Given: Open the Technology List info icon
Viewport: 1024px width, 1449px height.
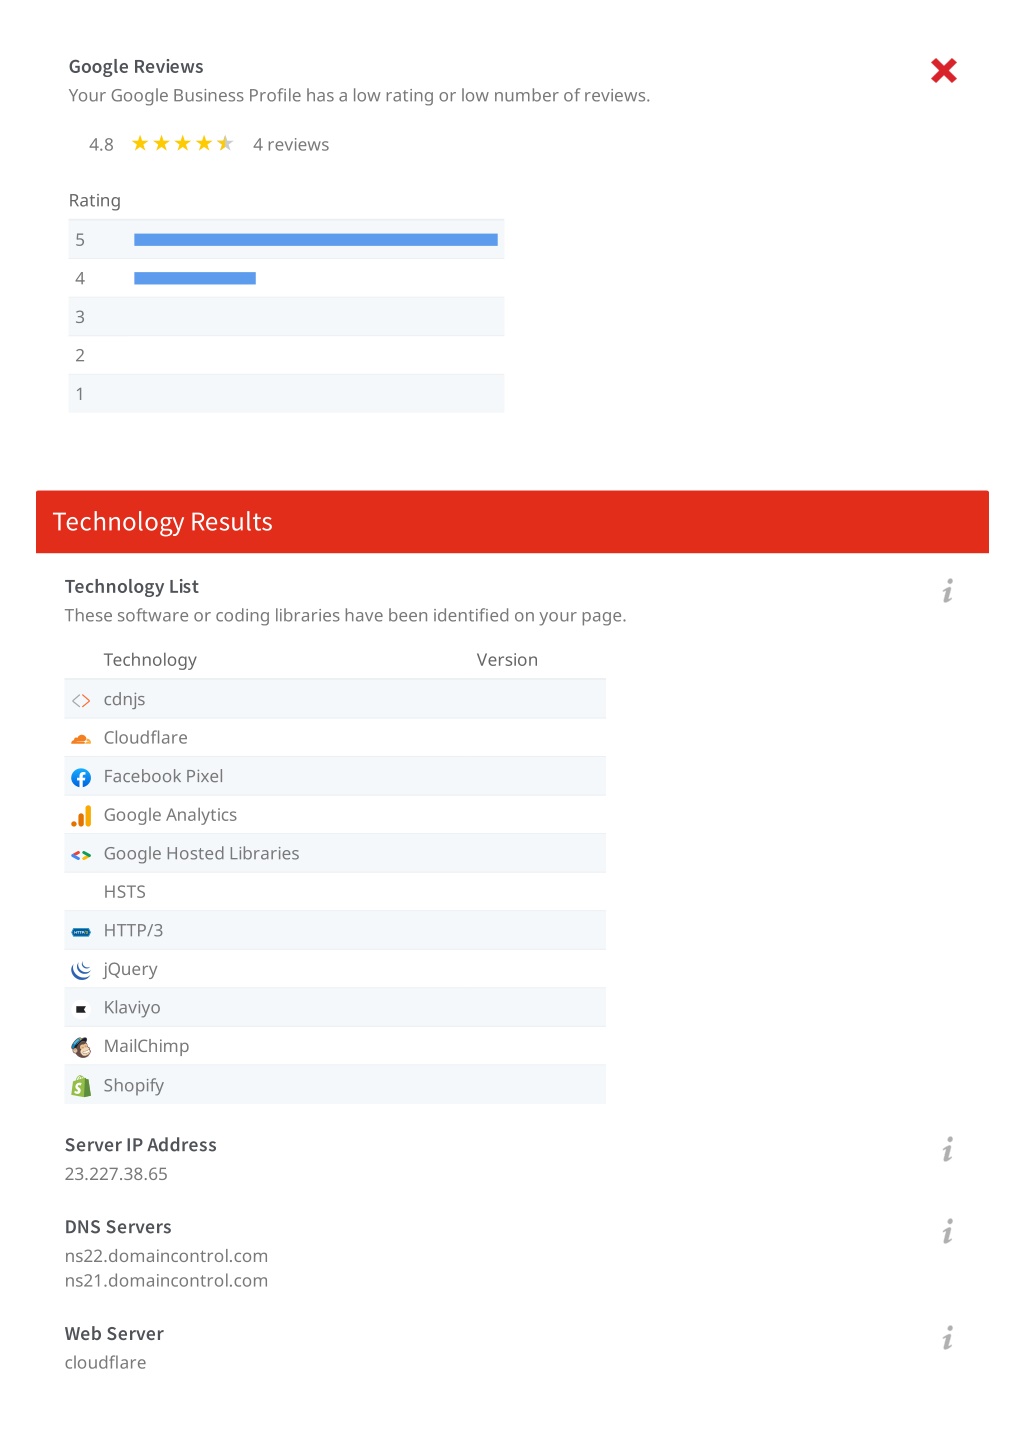Looking at the screenshot, I should (x=947, y=591).
